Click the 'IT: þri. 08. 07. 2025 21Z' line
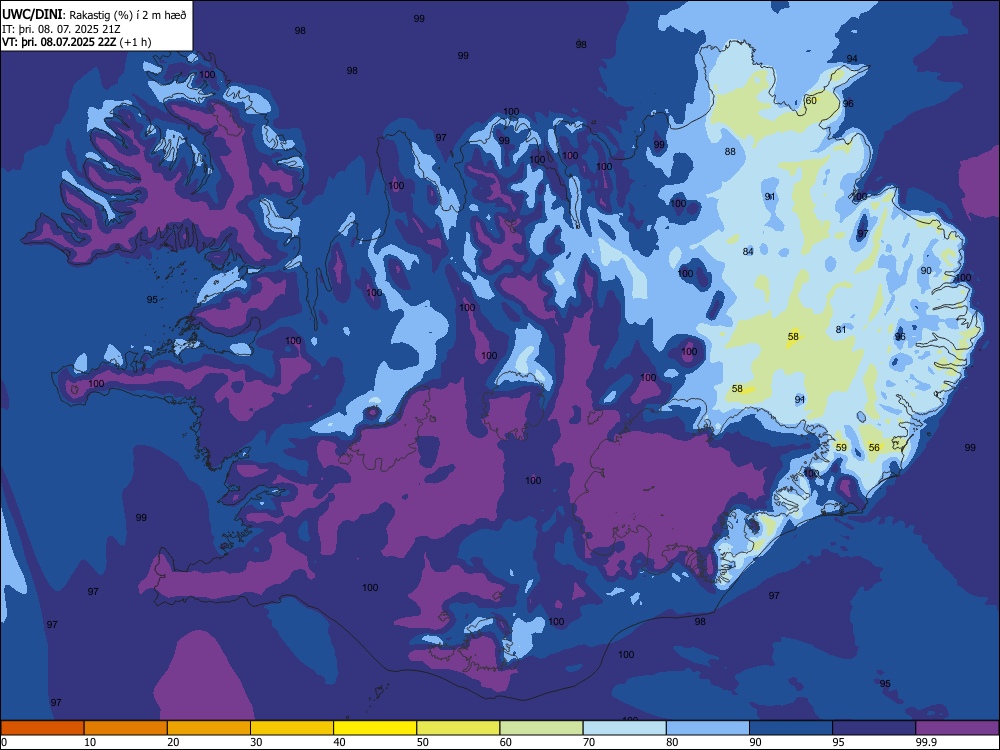1000x750 pixels. [x=61, y=29]
